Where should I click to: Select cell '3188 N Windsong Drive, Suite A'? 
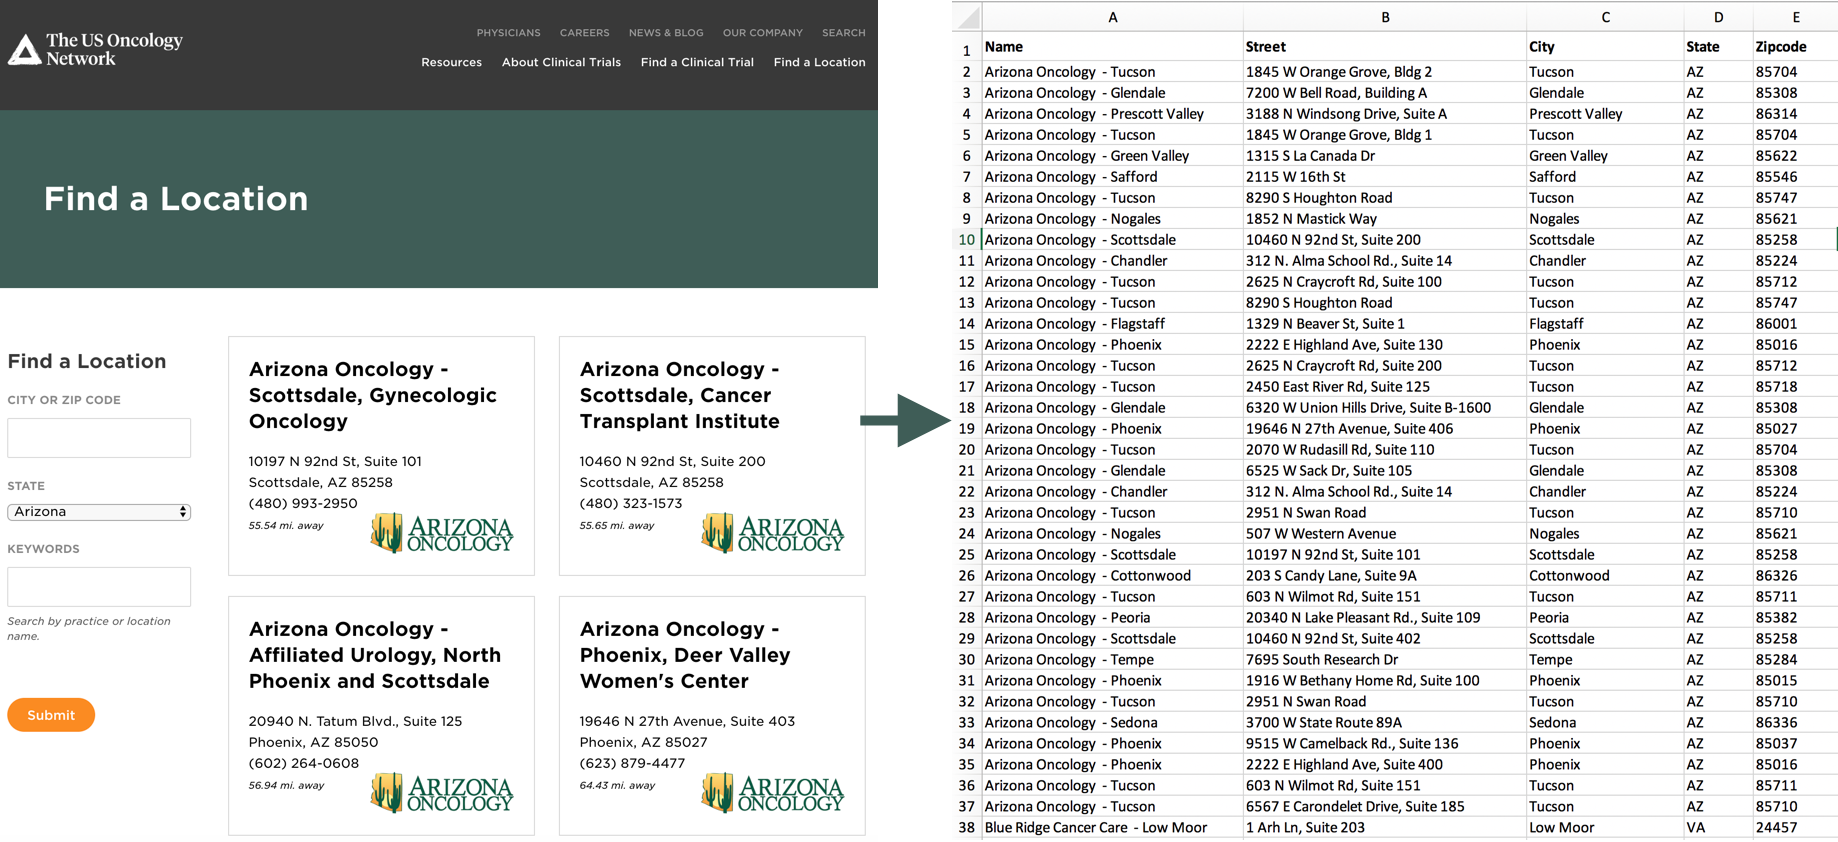coord(1385,114)
